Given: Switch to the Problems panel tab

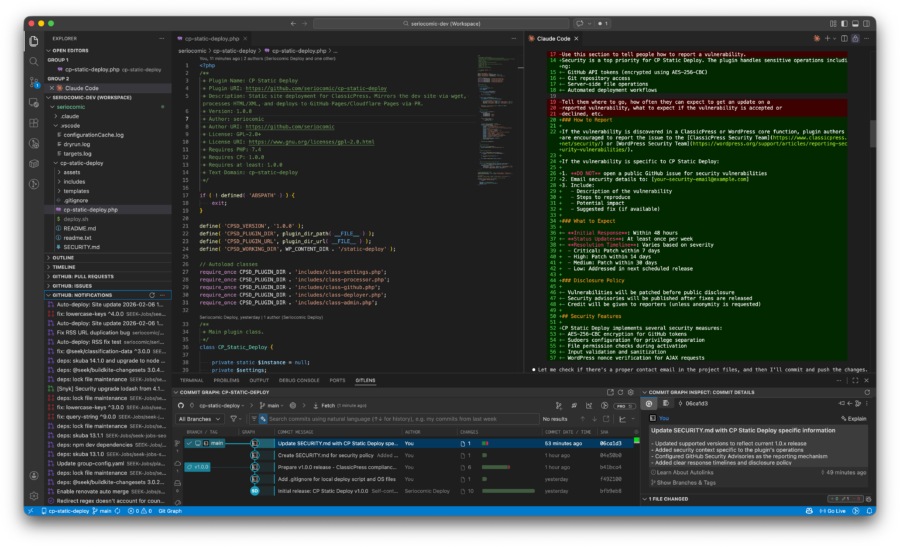Looking at the screenshot, I should (226, 380).
